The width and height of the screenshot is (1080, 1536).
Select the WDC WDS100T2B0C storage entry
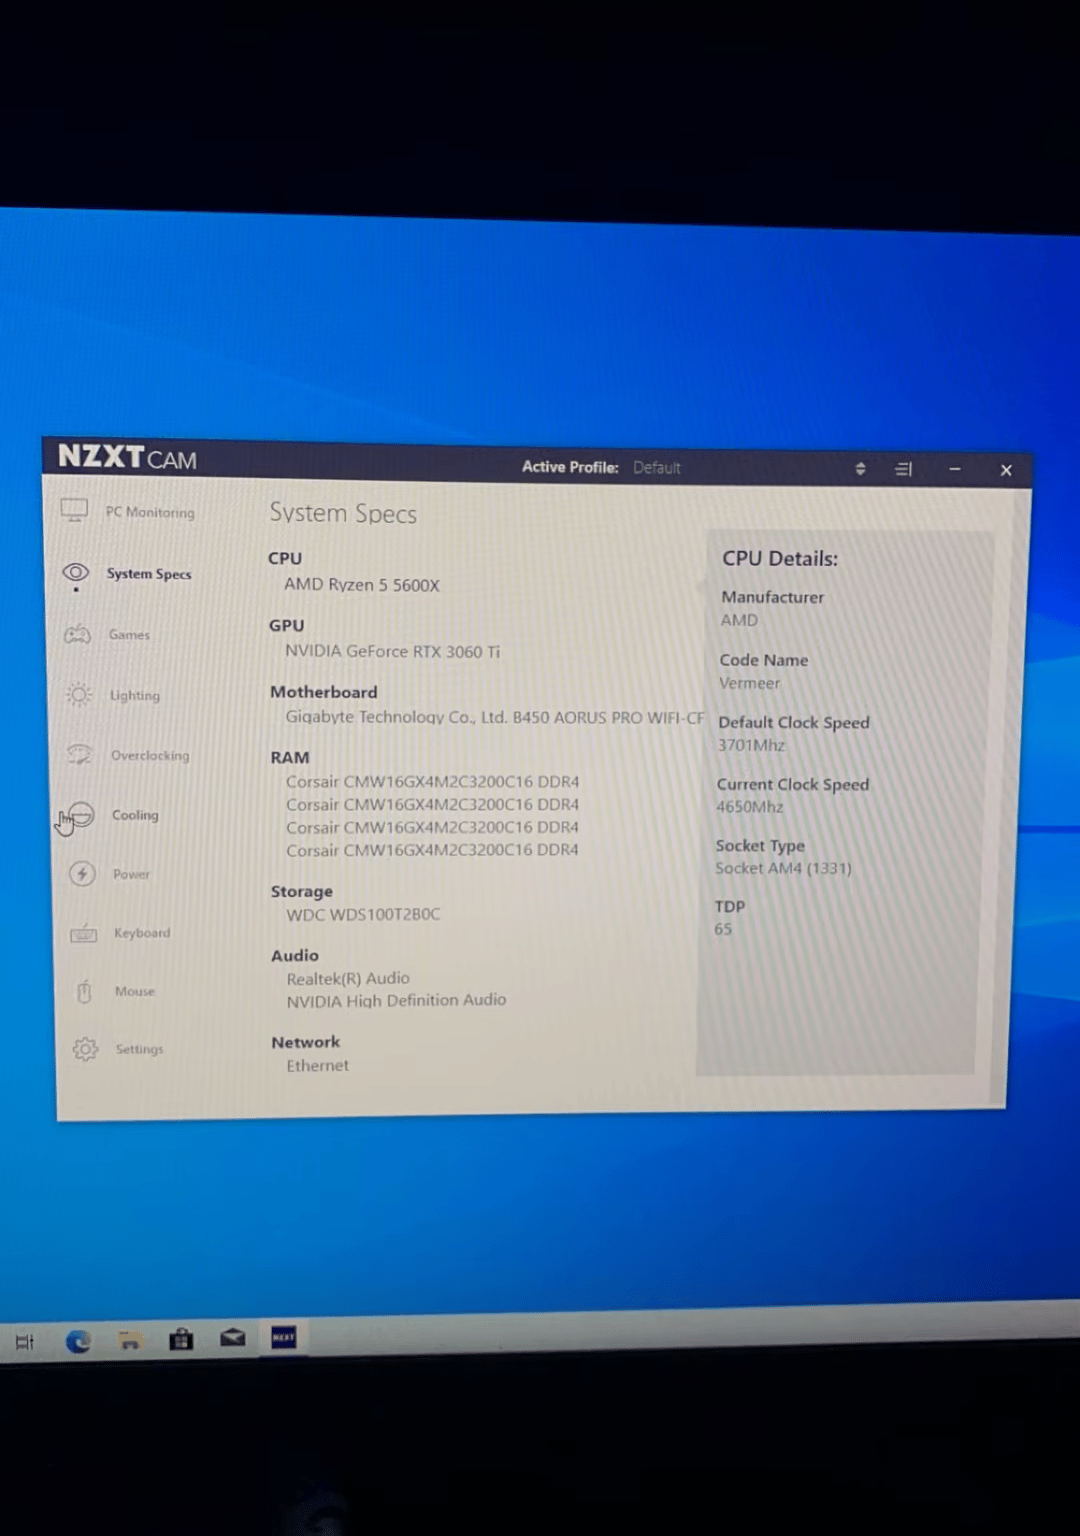363,914
